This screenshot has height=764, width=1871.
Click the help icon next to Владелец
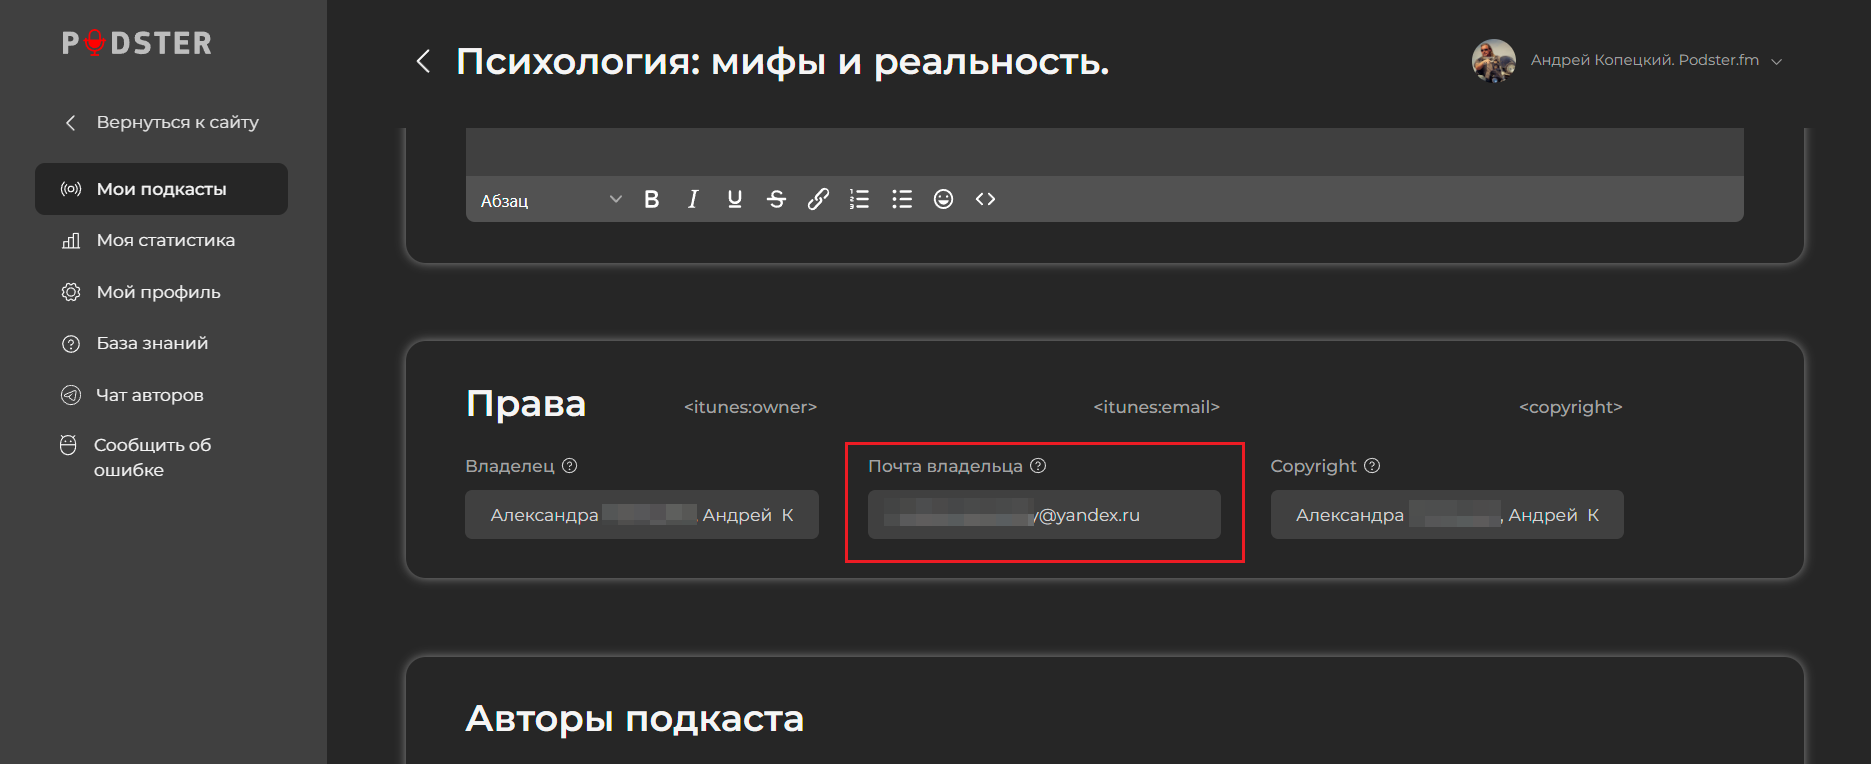(570, 466)
